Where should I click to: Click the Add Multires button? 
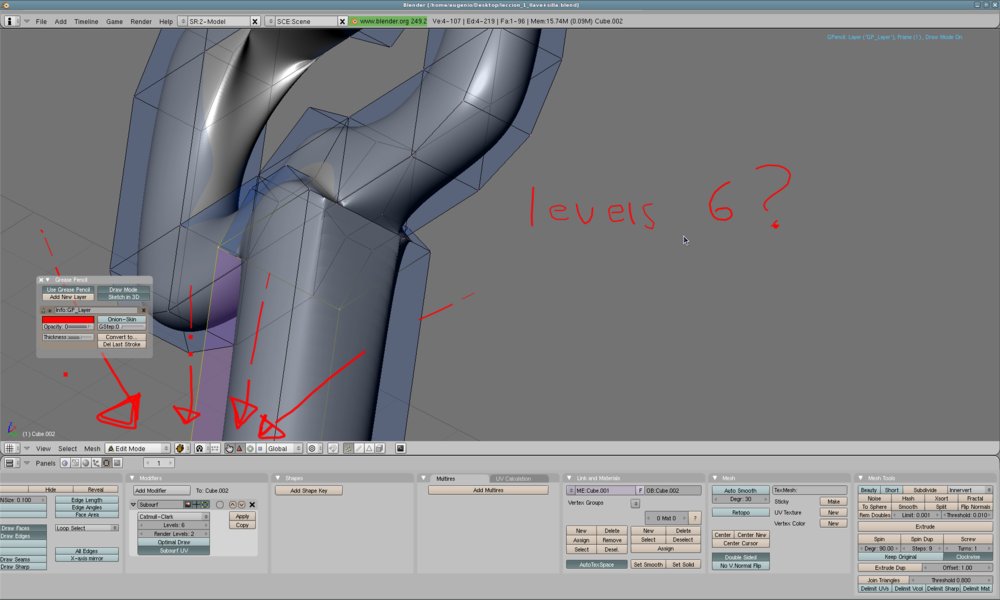489,490
